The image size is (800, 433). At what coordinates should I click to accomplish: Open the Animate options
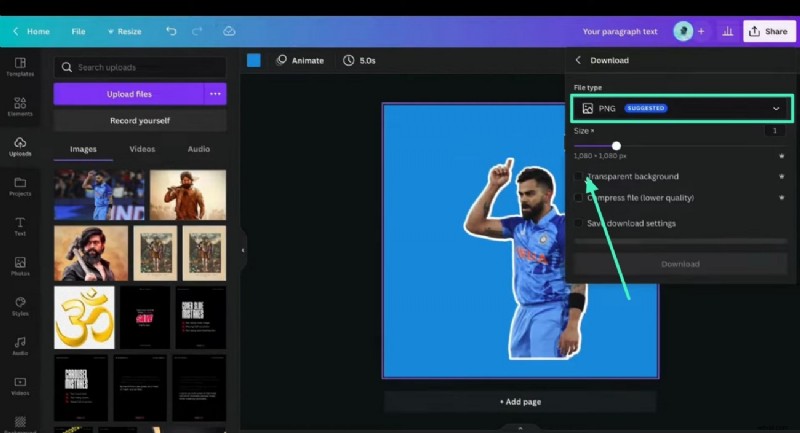point(300,60)
